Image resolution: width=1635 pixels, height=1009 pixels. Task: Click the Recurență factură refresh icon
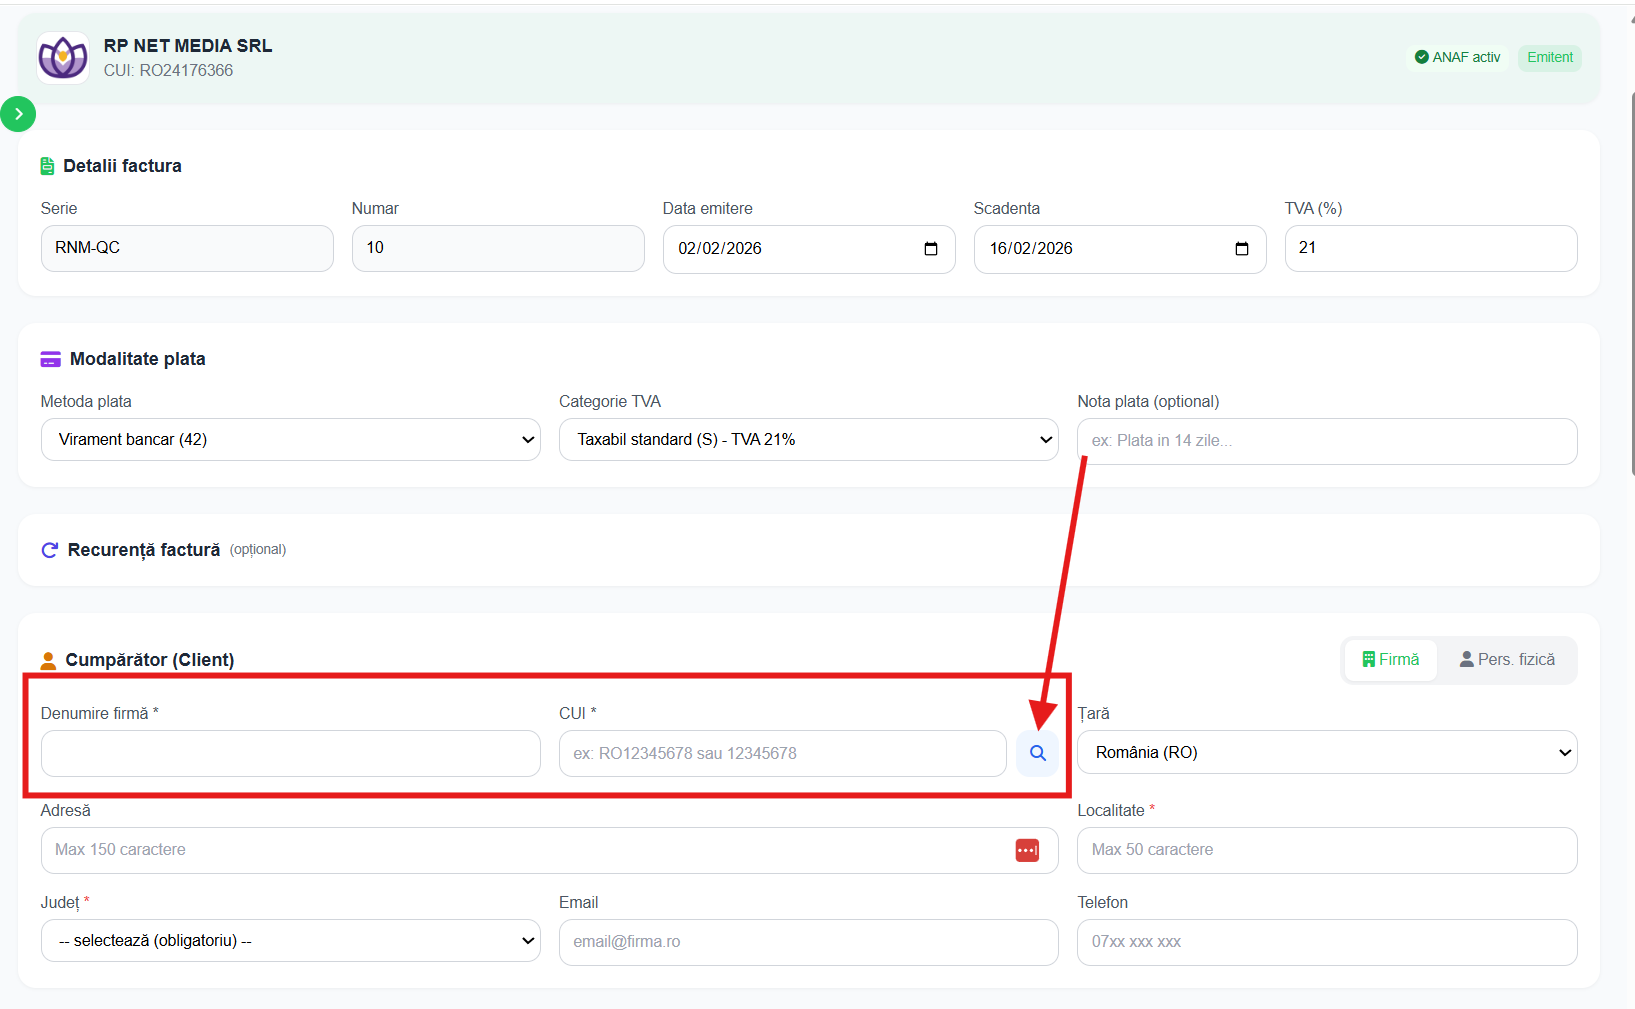click(x=49, y=550)
